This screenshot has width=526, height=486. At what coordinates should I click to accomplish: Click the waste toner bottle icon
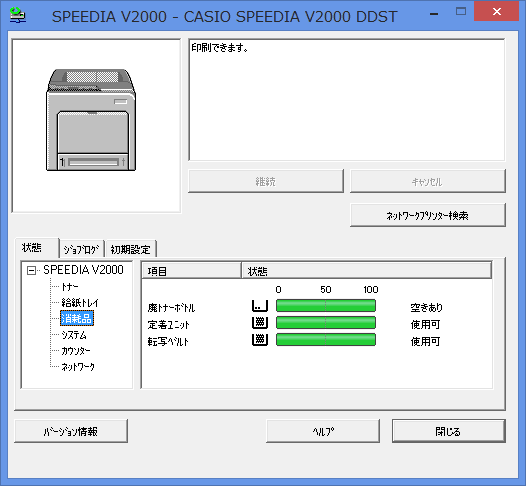tap(260, 306)
